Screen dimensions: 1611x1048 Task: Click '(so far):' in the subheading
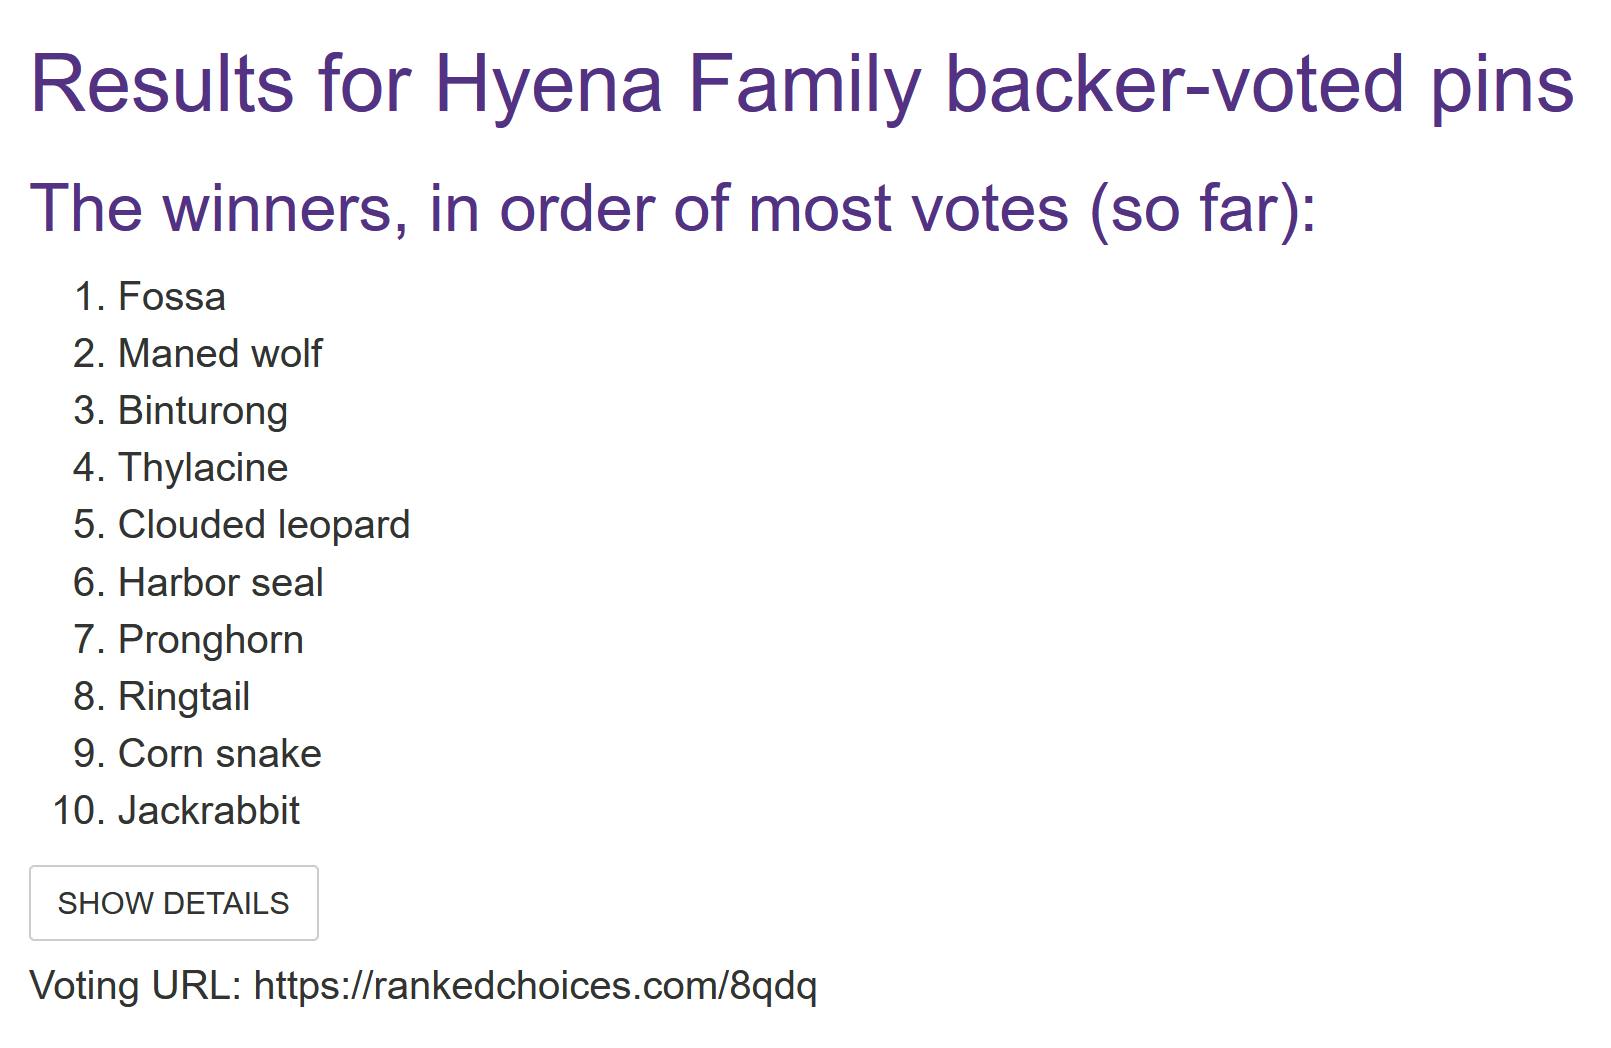pyautogui.click(x=1202, y=208)
